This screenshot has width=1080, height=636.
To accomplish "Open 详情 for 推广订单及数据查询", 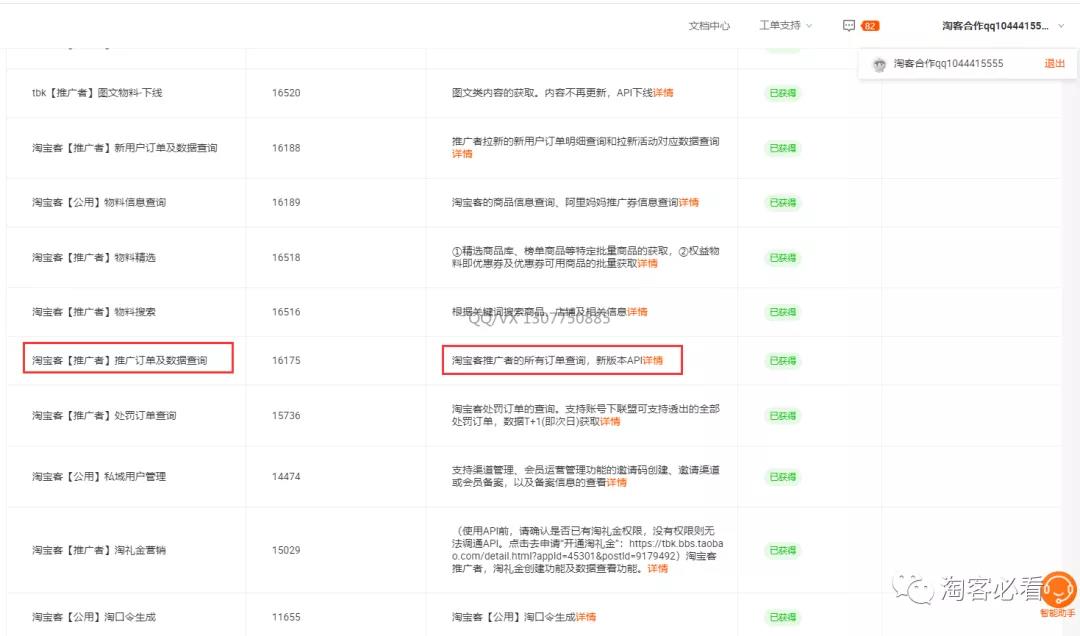I will (x=652, y=360).
